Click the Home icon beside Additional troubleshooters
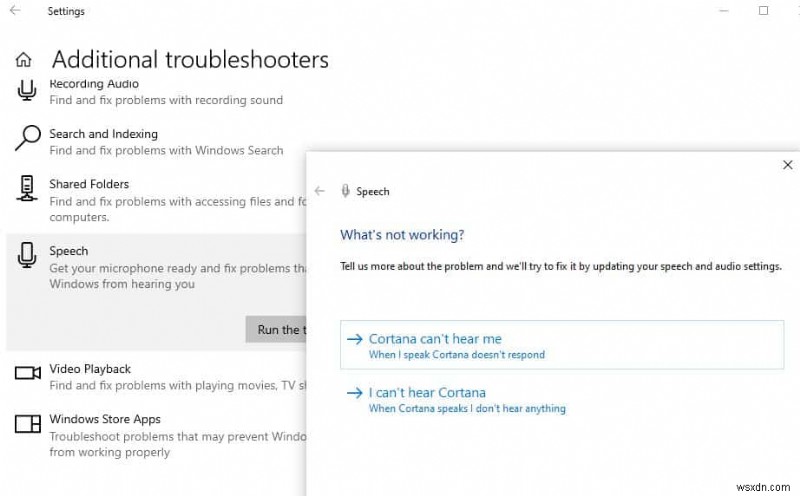 pyautogui.click(x=24, y=60)
